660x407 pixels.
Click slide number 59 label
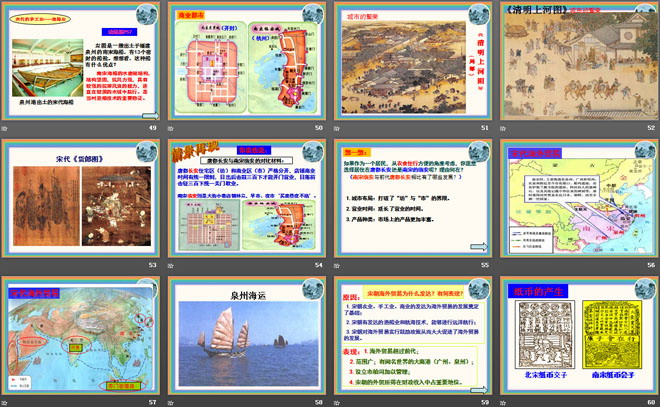(x=485, y=402)
